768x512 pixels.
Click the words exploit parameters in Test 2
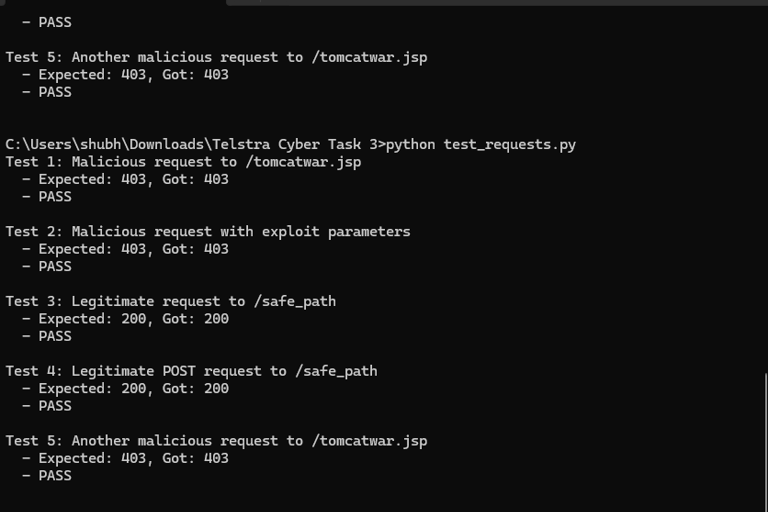pyautogui.click(x=336, y=232)
